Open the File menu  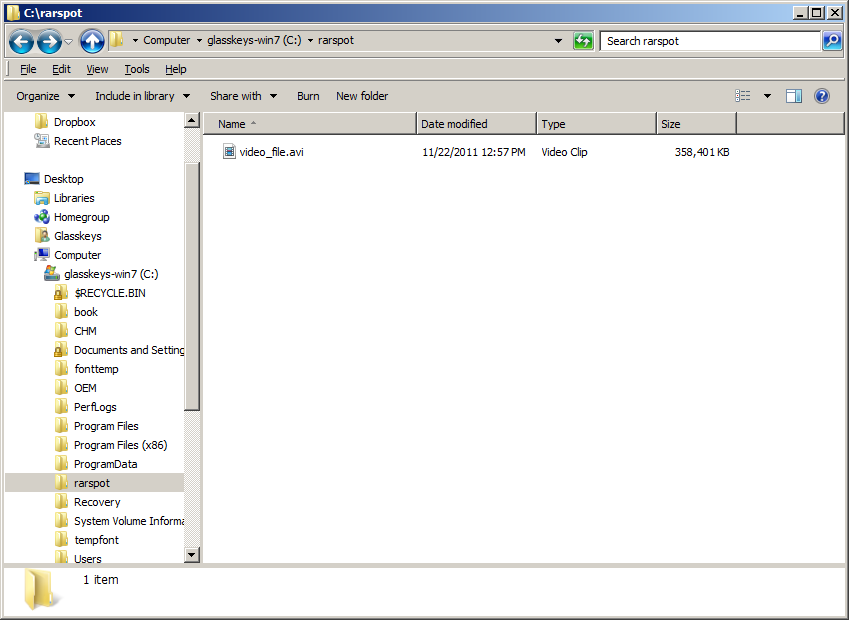pyautogui.click(x=28, y=69)
